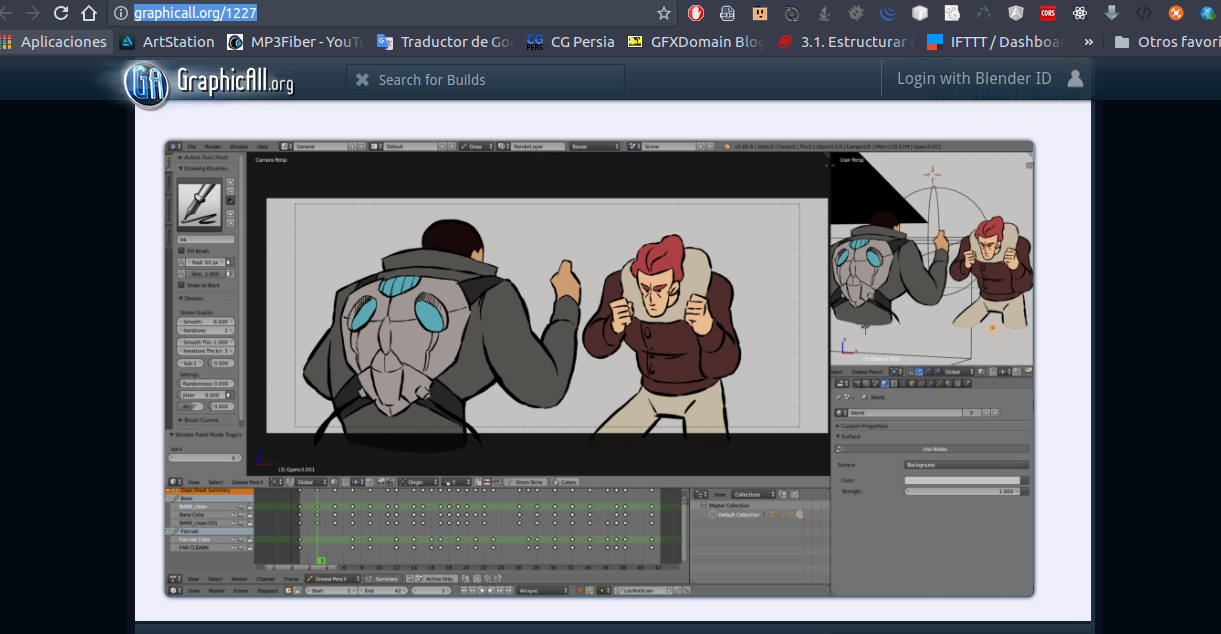Screen dimensions: 1221x634
Task: Reload the page with the browser refresh icon
Action: click(62, 13)
